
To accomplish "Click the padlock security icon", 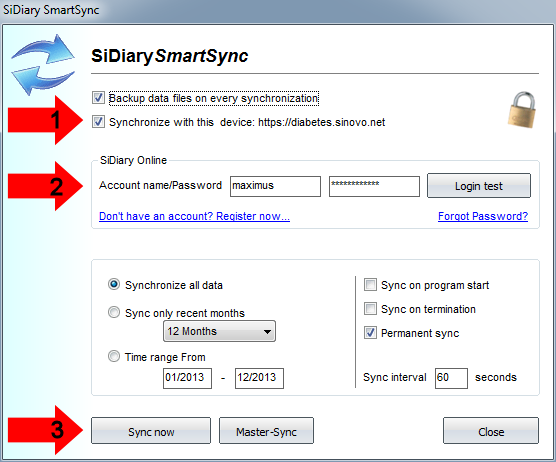I will click(521, 109).
